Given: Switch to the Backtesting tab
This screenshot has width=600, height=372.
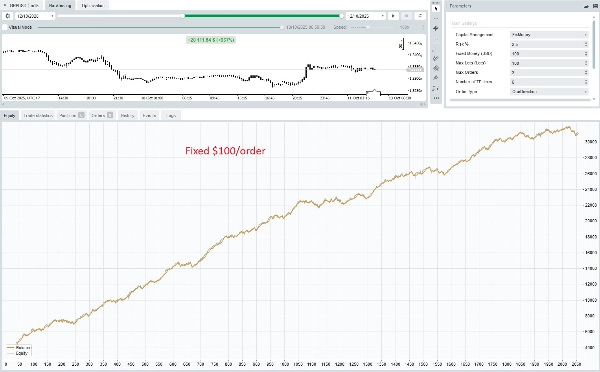Looking at the screenshot, I should point(60,5).
